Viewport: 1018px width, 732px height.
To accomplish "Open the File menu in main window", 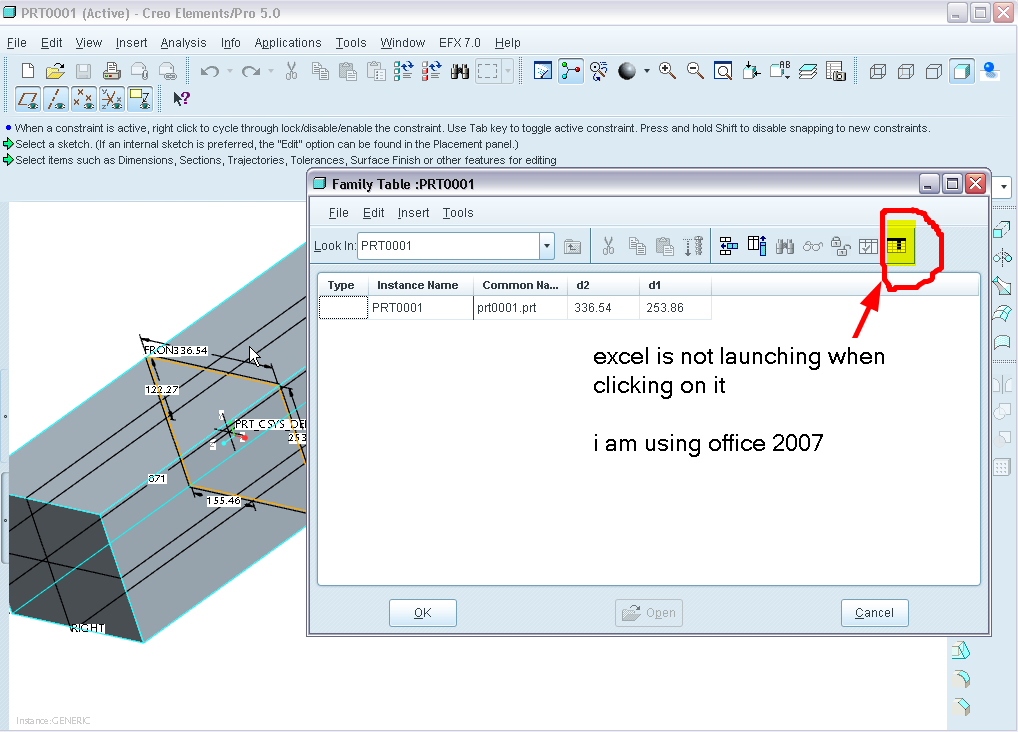I will (x=17, y=43).
